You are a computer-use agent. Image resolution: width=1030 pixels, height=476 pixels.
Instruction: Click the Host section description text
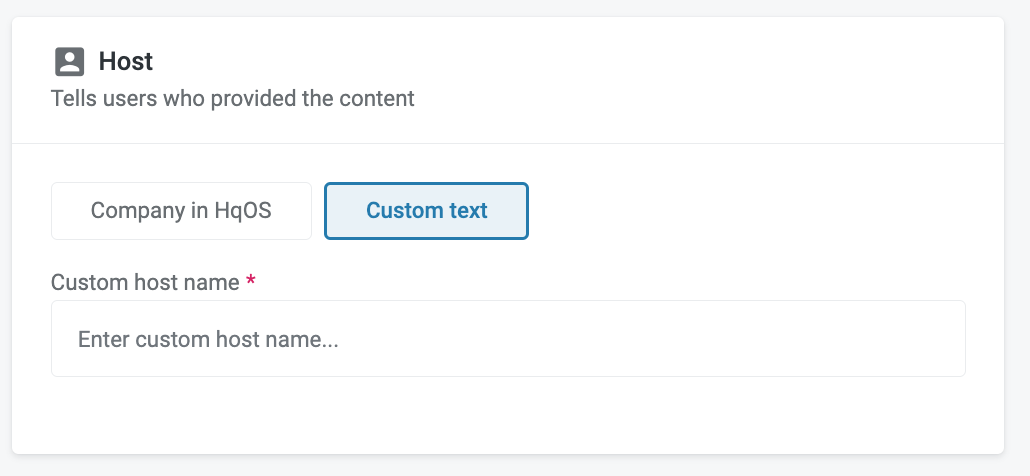(232, 99)
